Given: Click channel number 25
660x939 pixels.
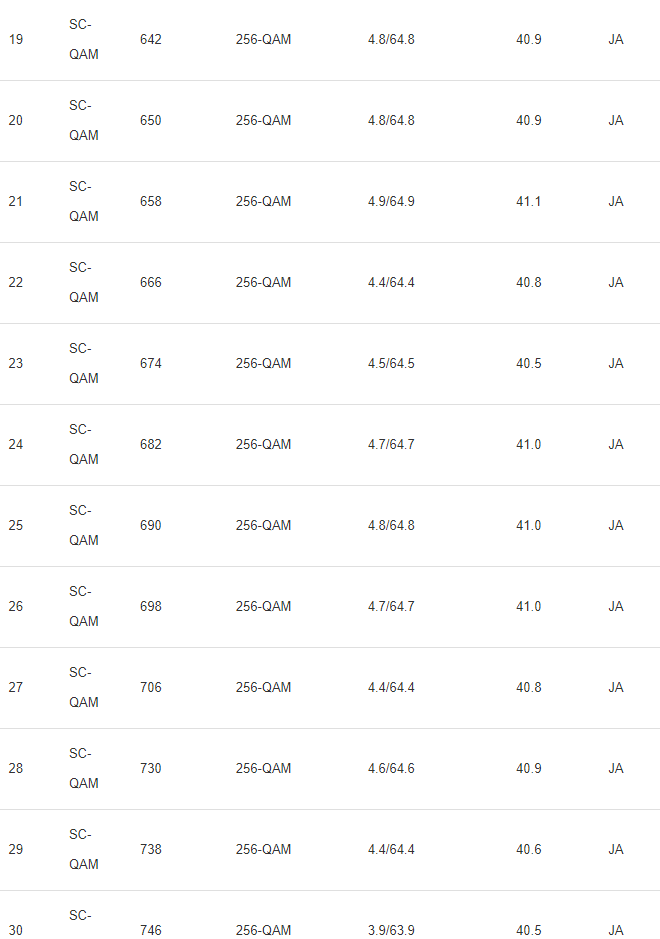Looking at the screenshot, I should [x=16, y=526].
